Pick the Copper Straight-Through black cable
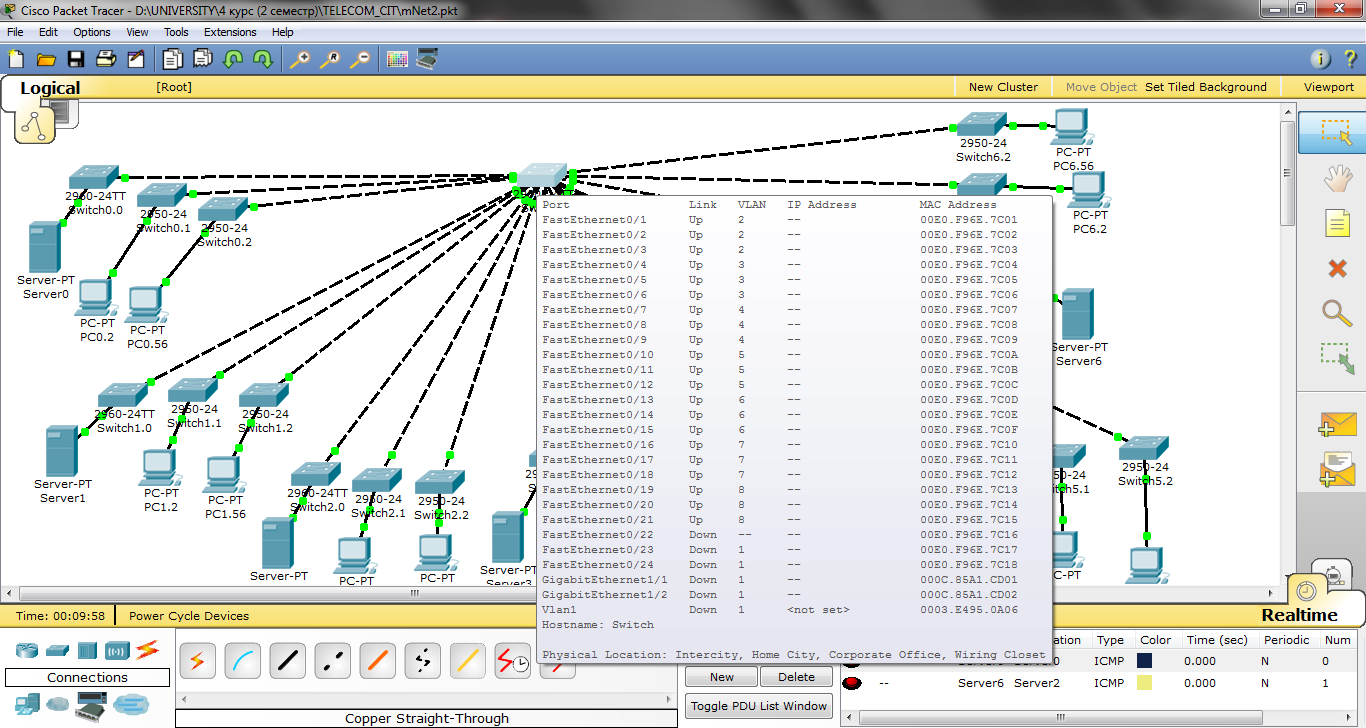Screen dimensions: 1366x728 [287, 660]
